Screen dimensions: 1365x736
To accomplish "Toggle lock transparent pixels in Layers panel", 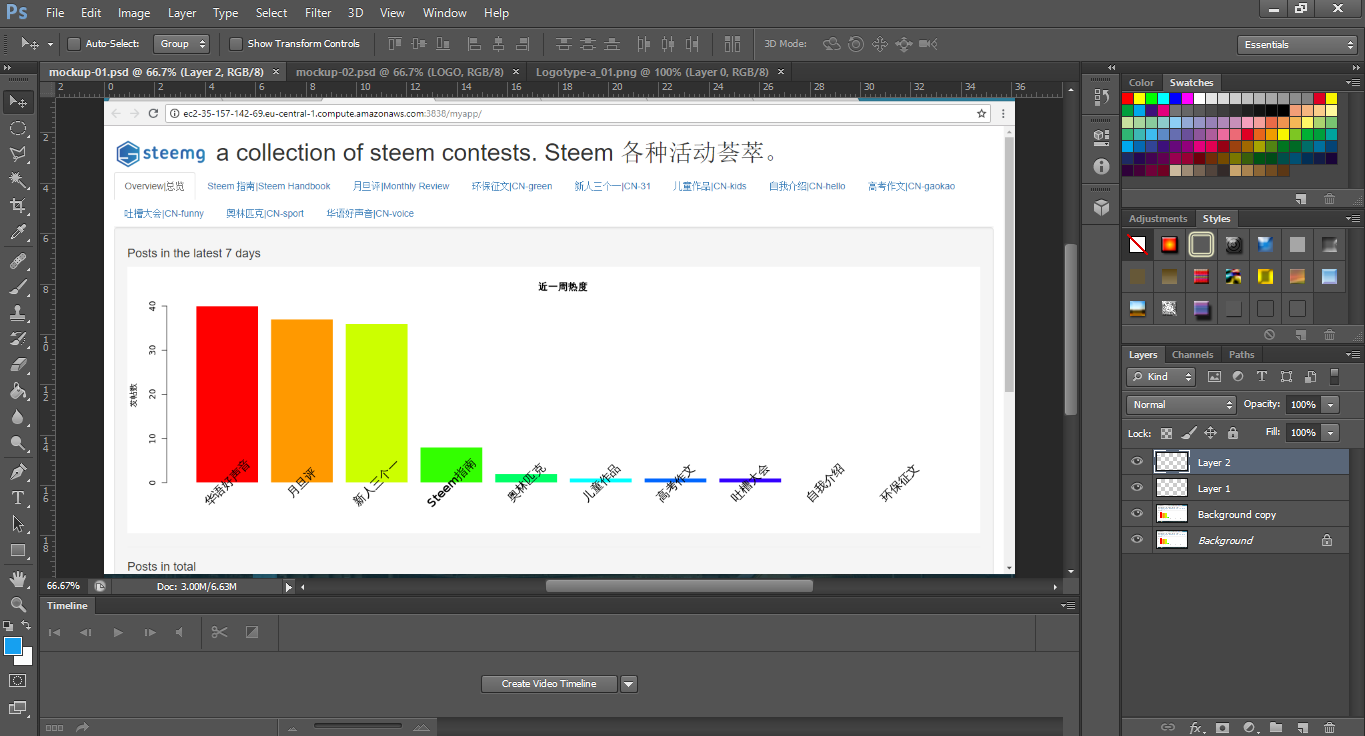I will click(x=1166, y=433).
